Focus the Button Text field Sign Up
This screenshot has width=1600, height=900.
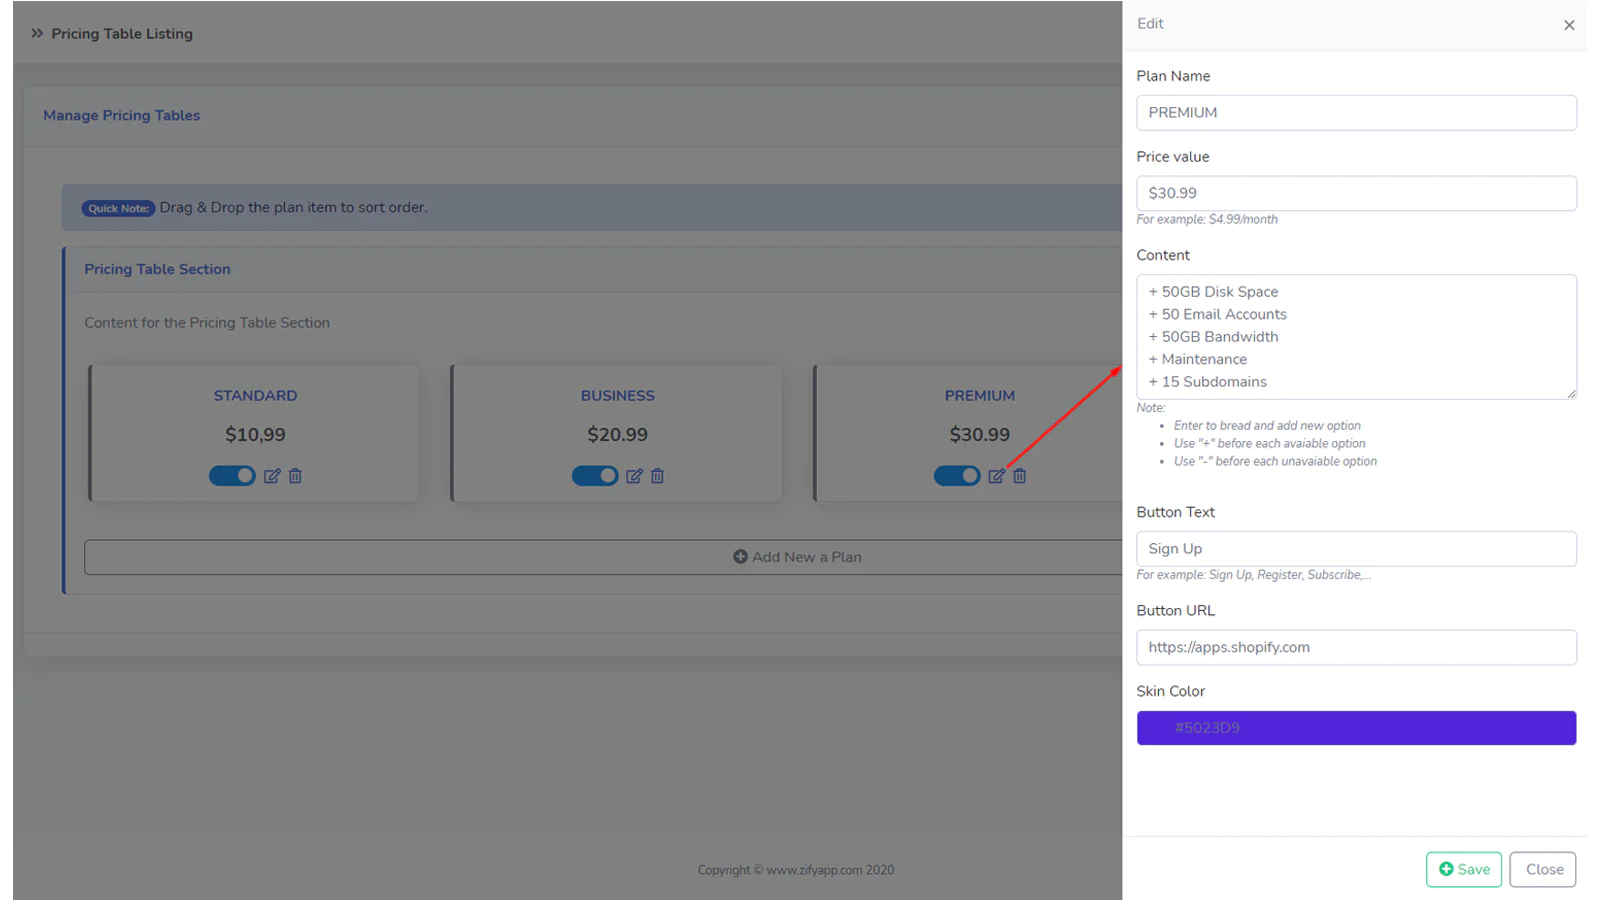[x=1356, y=549]
